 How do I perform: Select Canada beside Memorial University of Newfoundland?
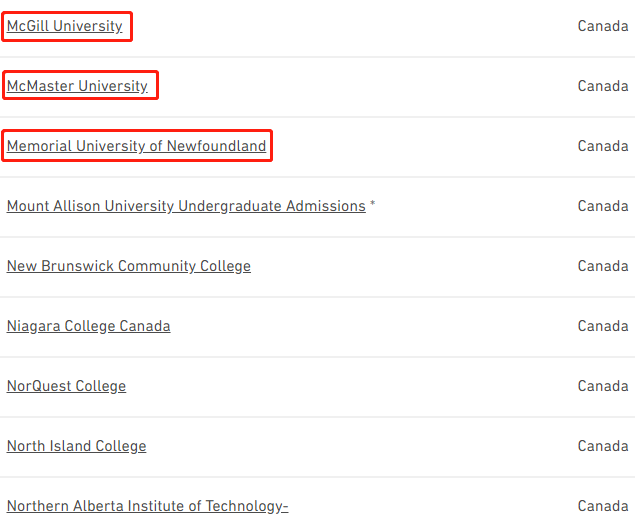603,146
